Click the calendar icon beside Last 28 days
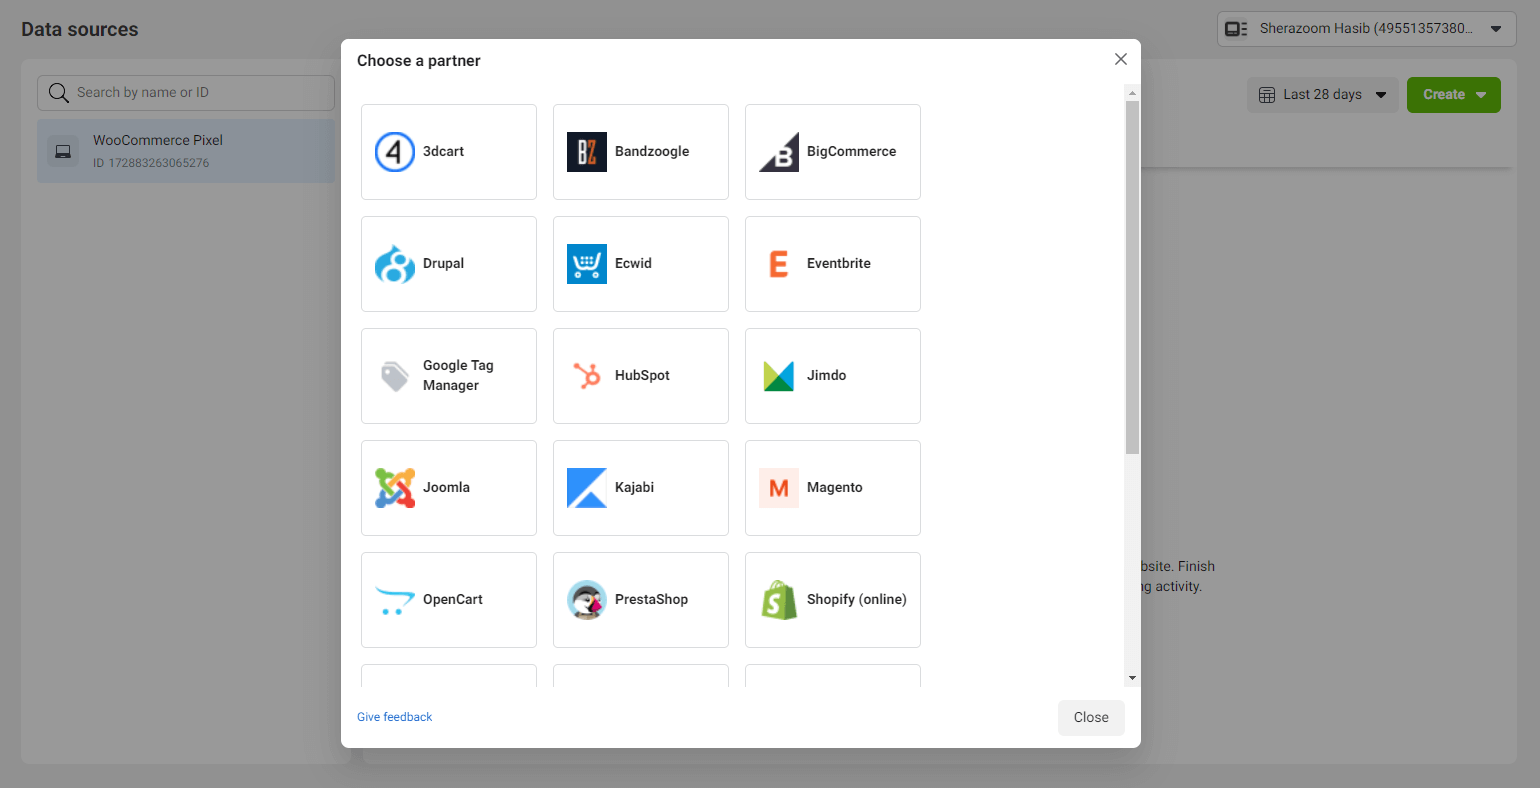 (1267, 95)
